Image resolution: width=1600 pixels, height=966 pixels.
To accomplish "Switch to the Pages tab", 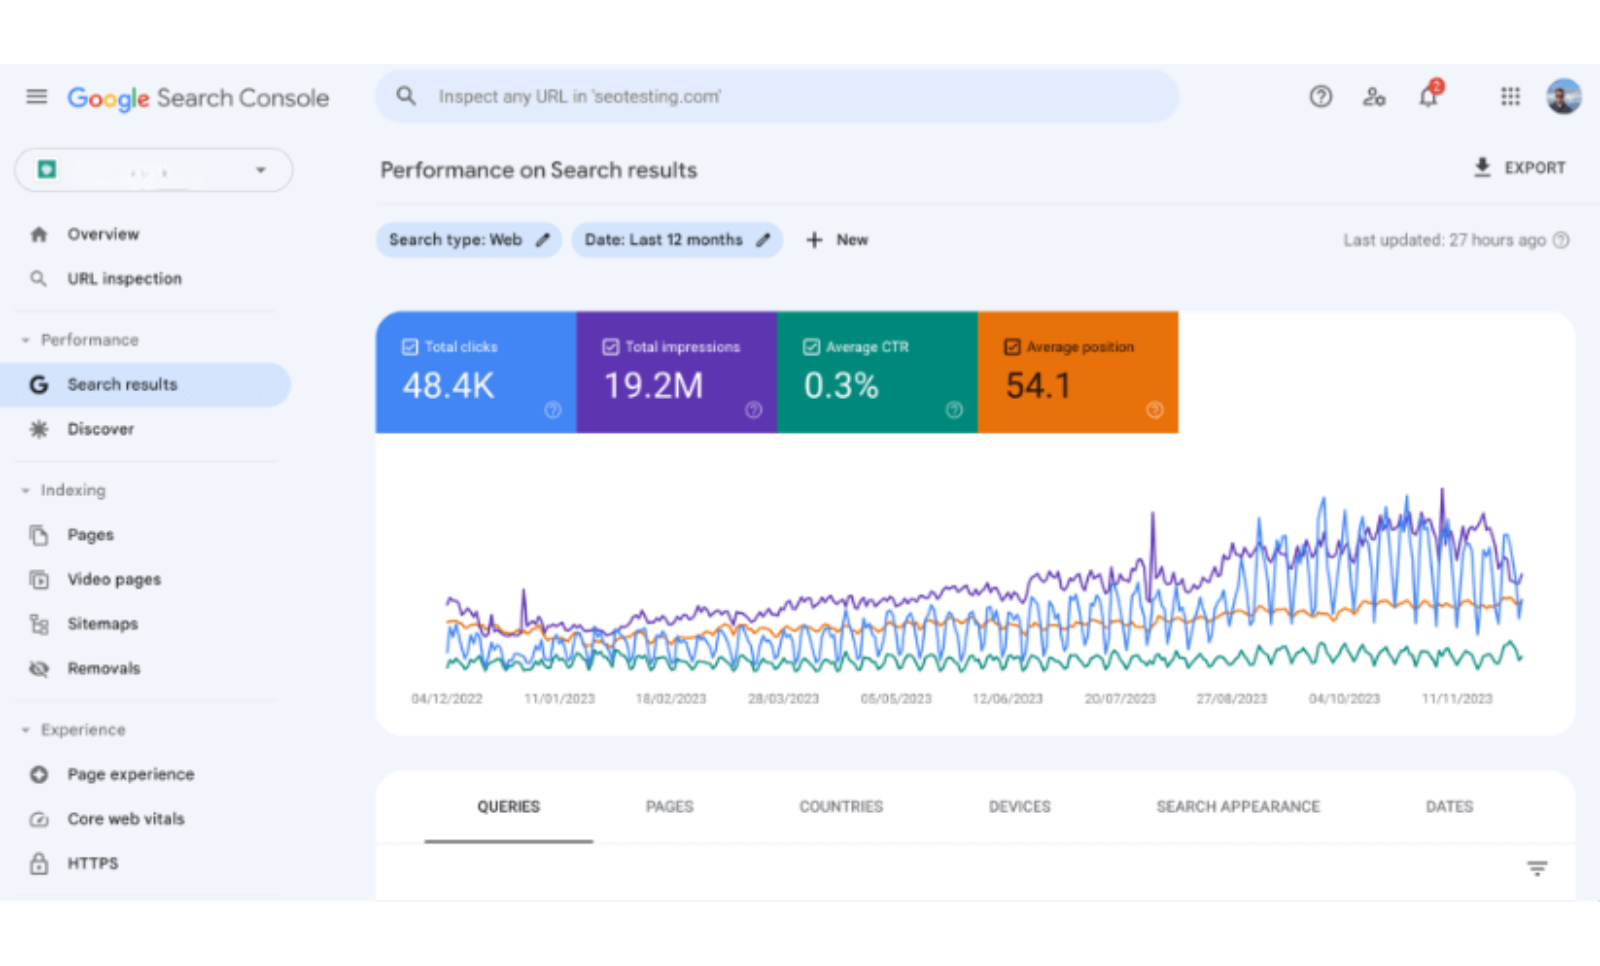I will point(669,807).
